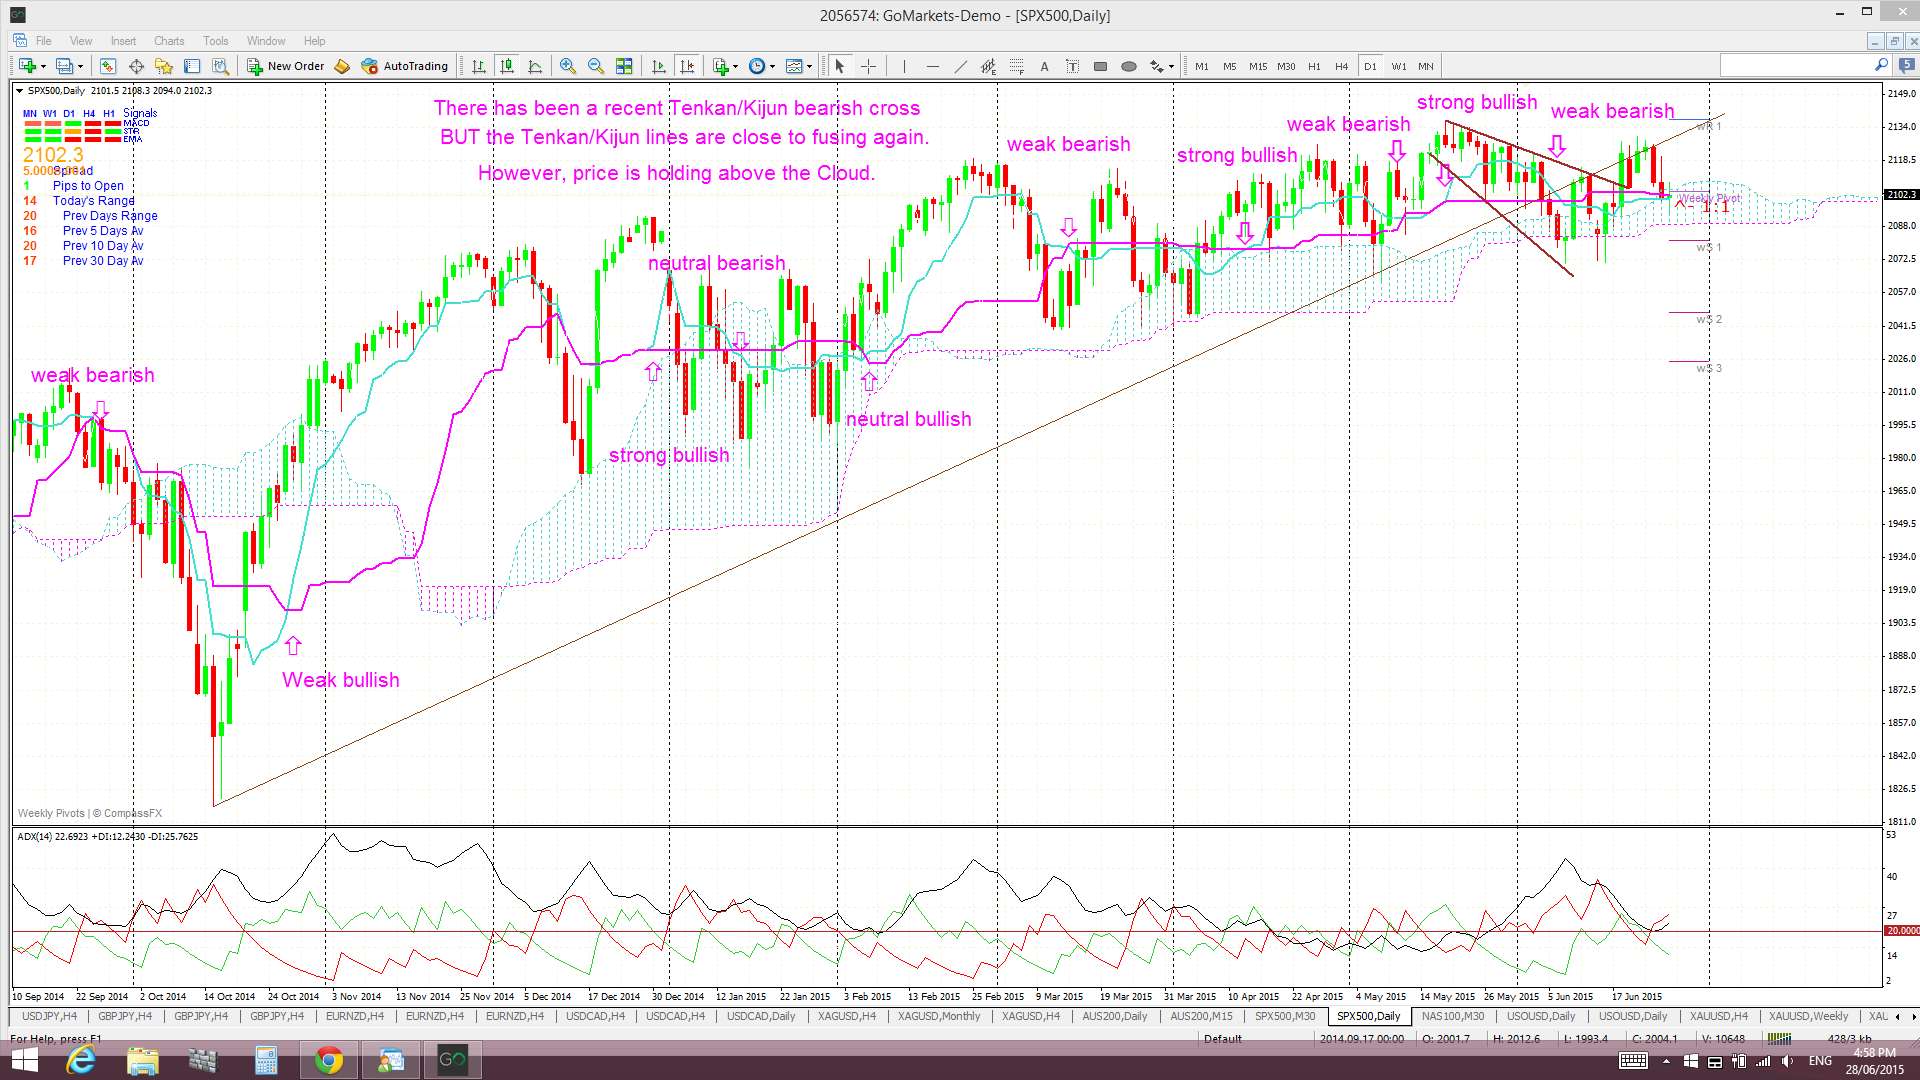1920x1080 pixels.
Task: Toggle the AutoTrading button
Action: tap(405, 66)
